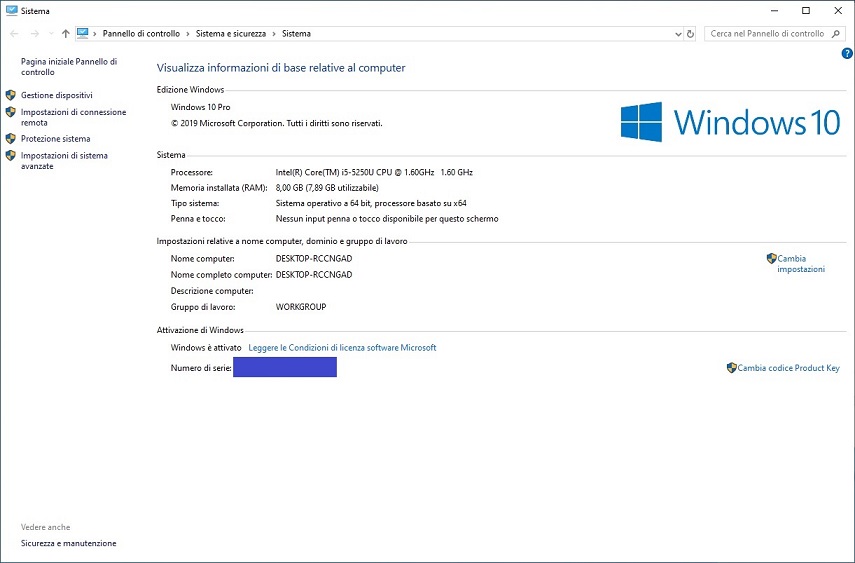Refresh the Sistema page

690,34
